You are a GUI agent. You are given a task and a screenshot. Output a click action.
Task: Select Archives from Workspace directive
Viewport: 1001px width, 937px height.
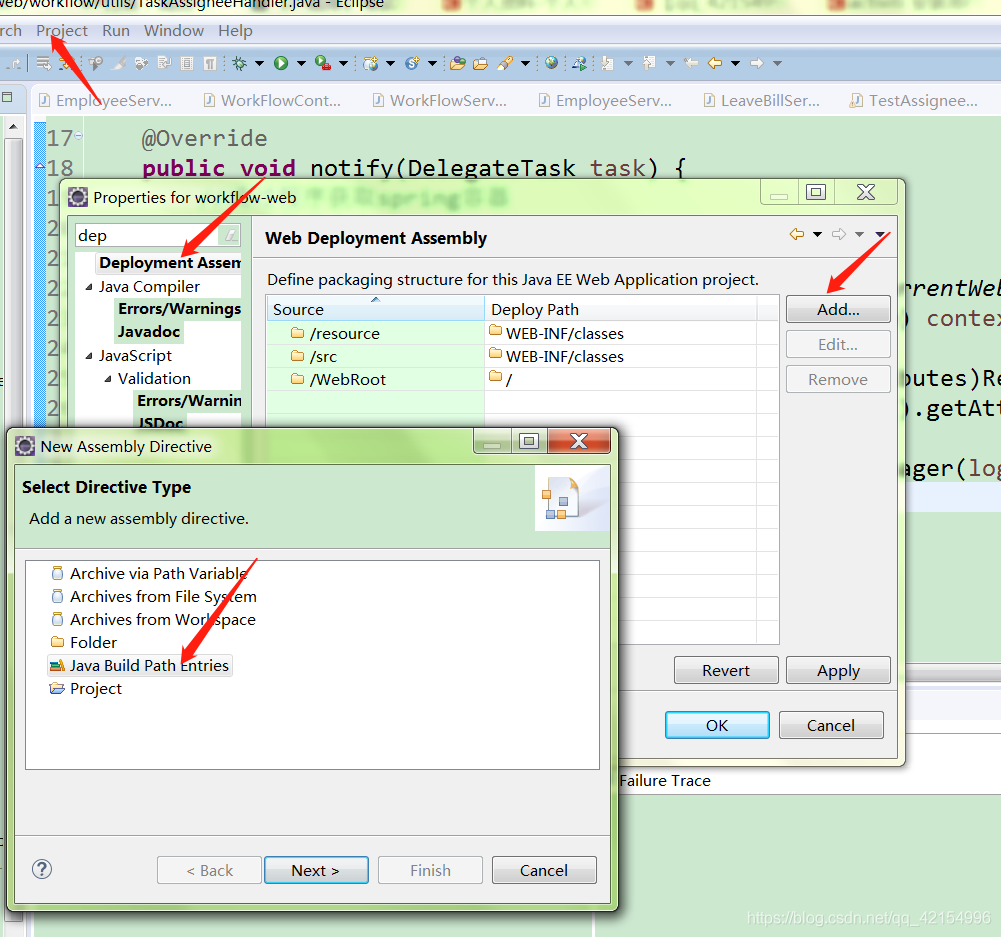click(153, 619)
